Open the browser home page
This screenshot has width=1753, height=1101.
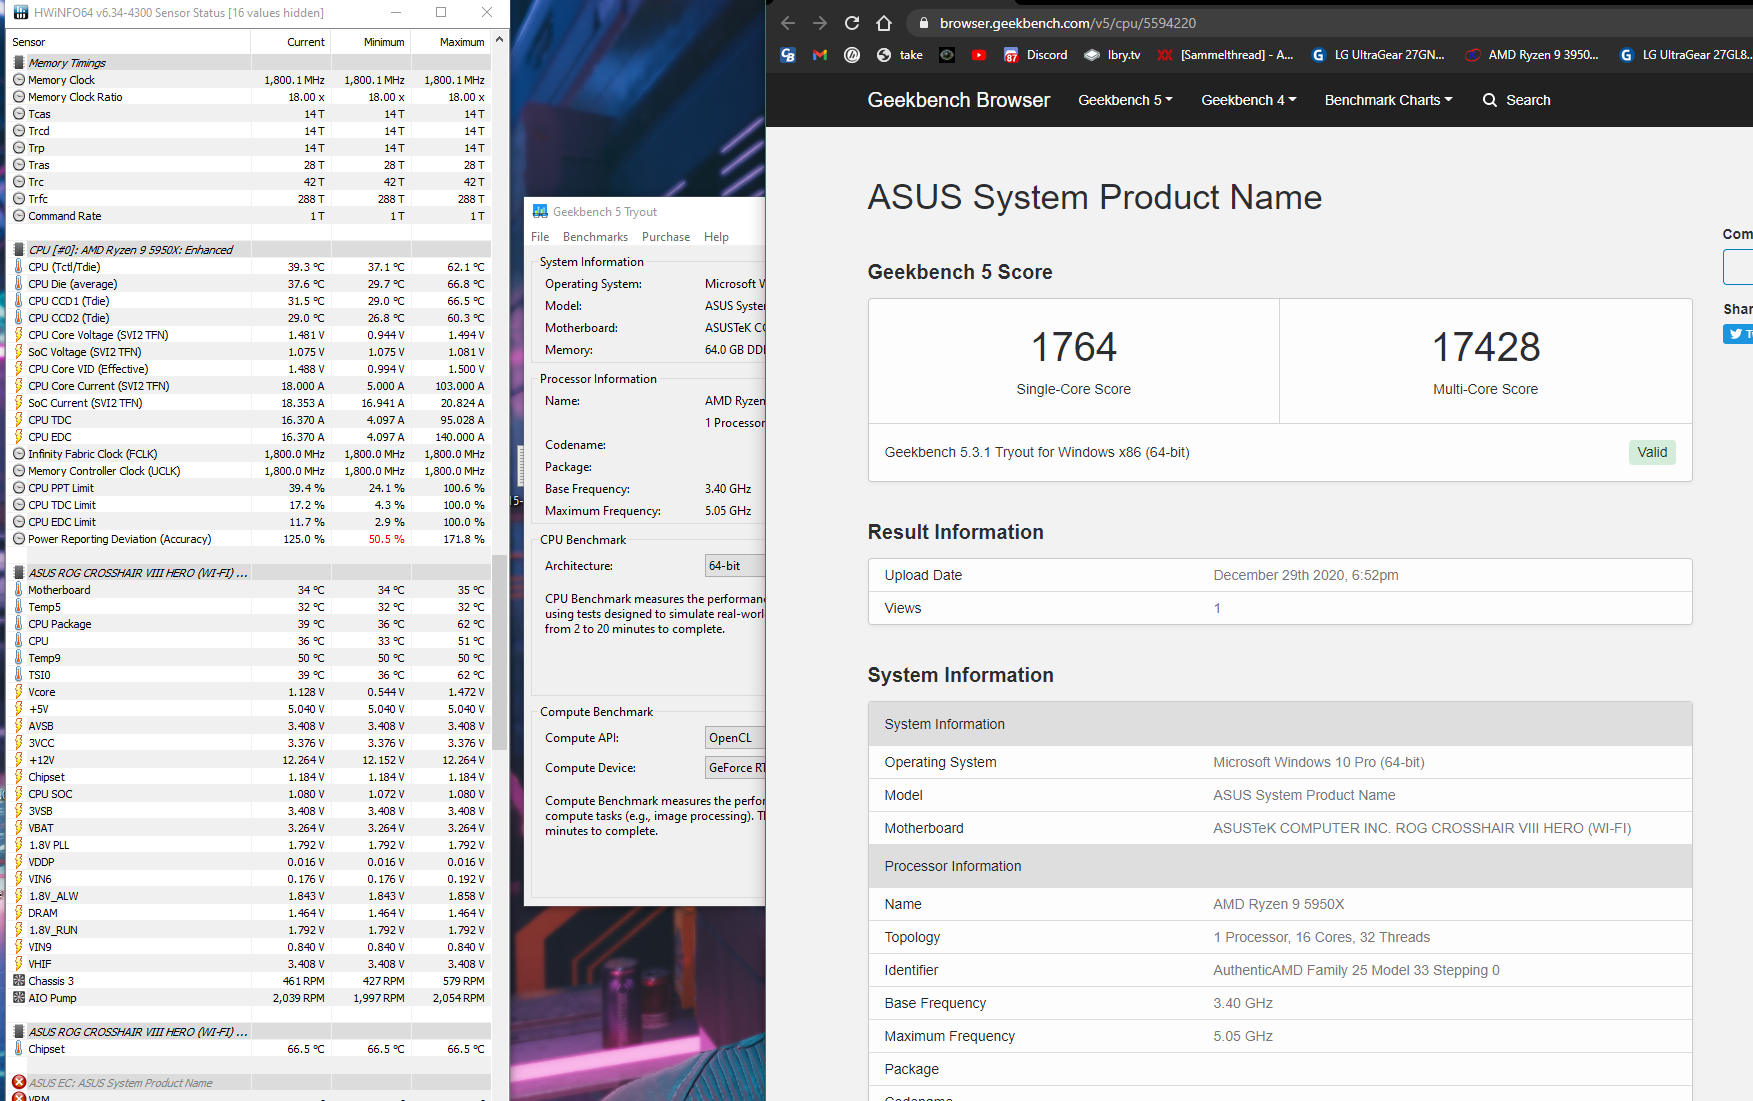[884, 23]
